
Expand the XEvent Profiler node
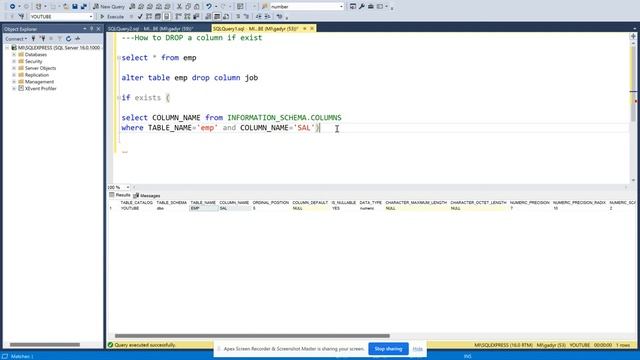pos(14,89)
